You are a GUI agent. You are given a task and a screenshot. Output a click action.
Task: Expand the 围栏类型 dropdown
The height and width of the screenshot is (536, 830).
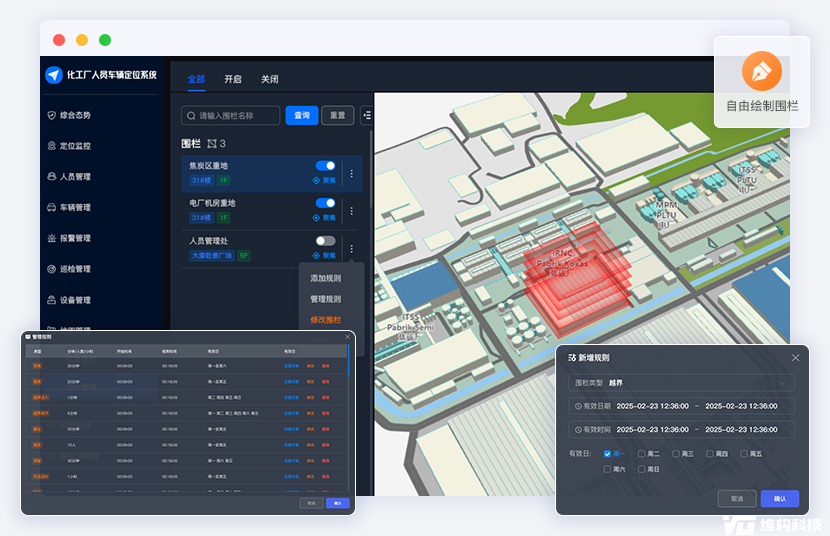click(x=680, y=382)
